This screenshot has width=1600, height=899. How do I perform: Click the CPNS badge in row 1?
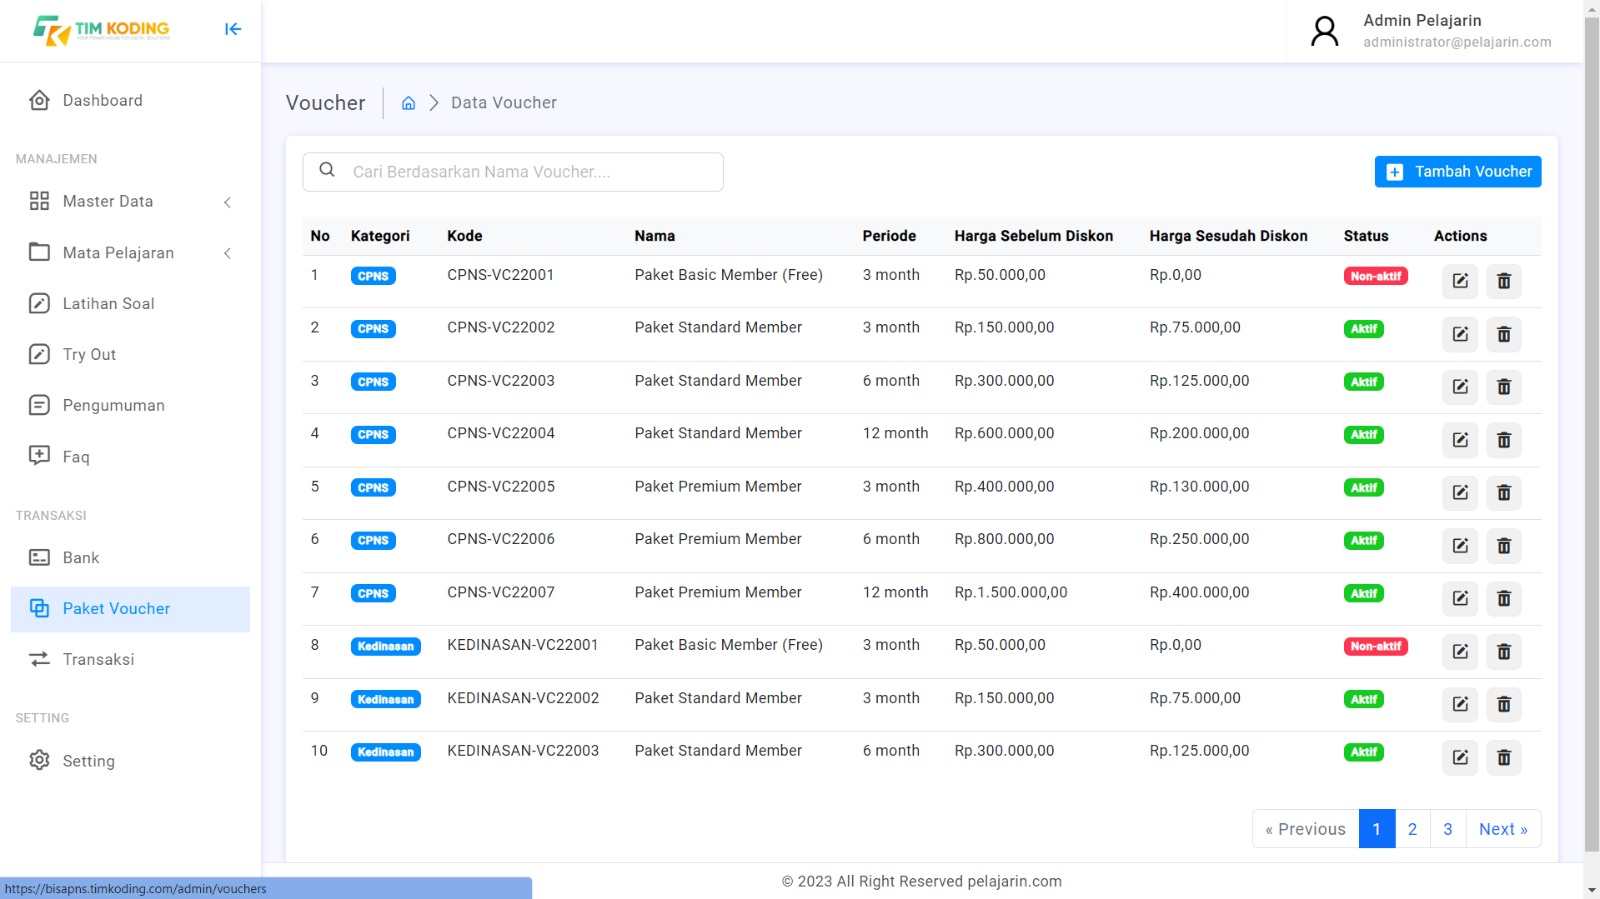pyautogui.click(x=373, y=276)
